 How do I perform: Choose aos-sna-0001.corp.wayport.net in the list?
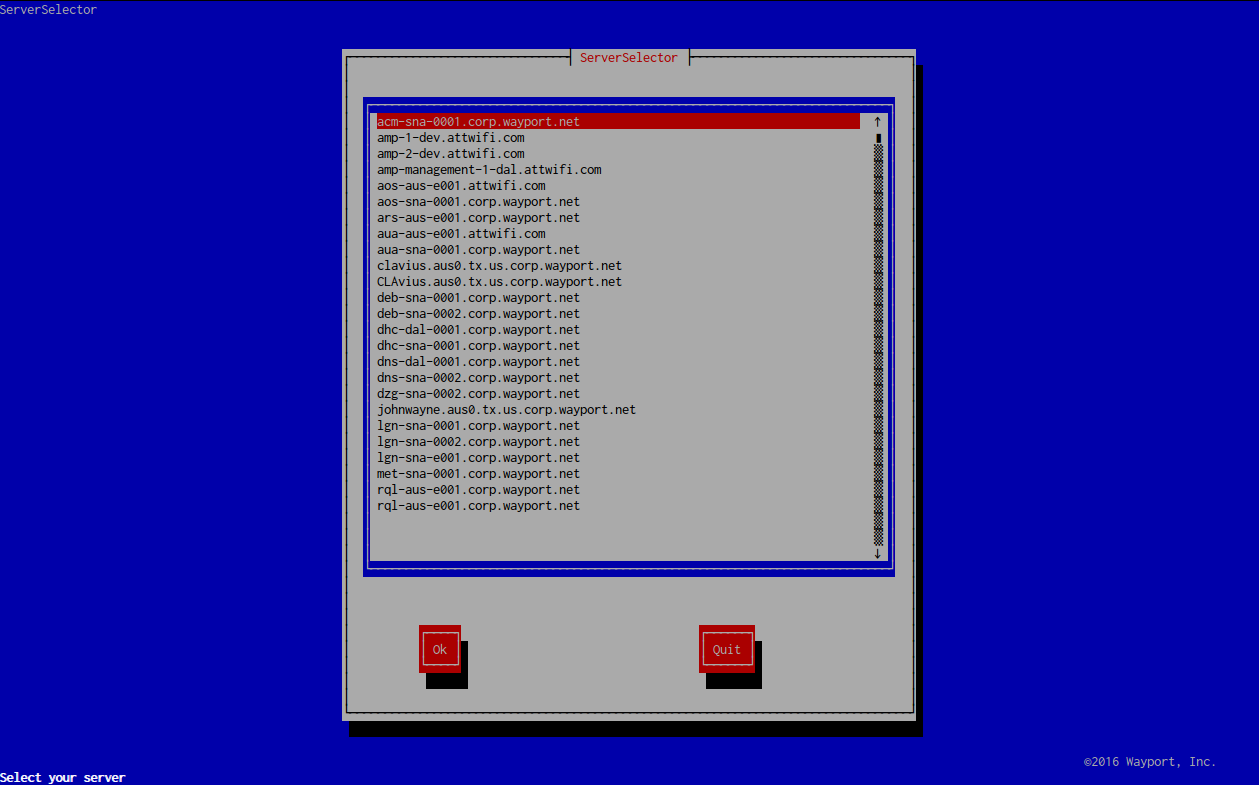(x=478, y=202)
